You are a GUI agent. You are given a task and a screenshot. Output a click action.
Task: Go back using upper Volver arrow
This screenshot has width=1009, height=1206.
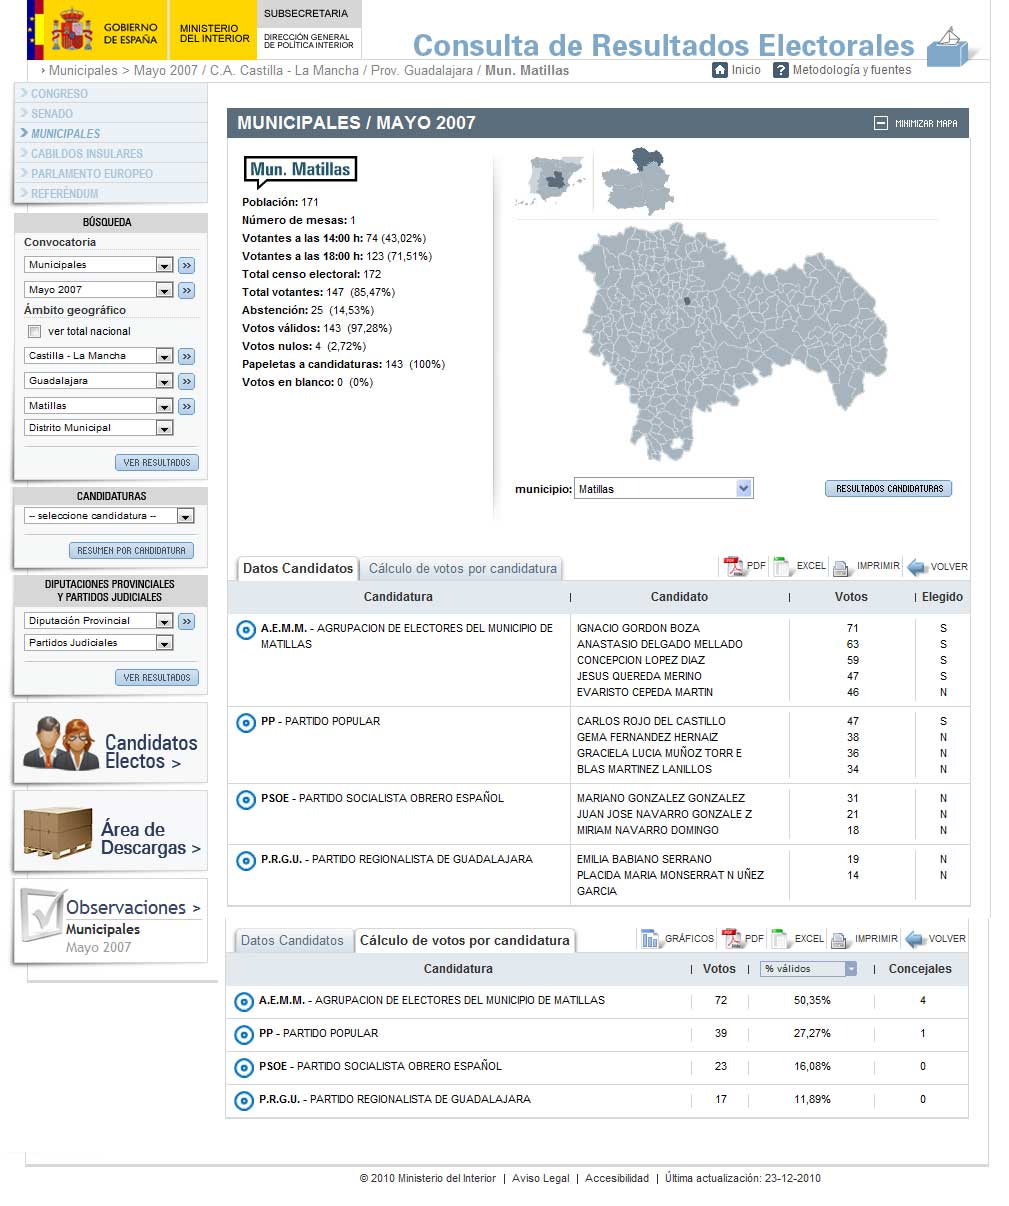pos(917,567)
